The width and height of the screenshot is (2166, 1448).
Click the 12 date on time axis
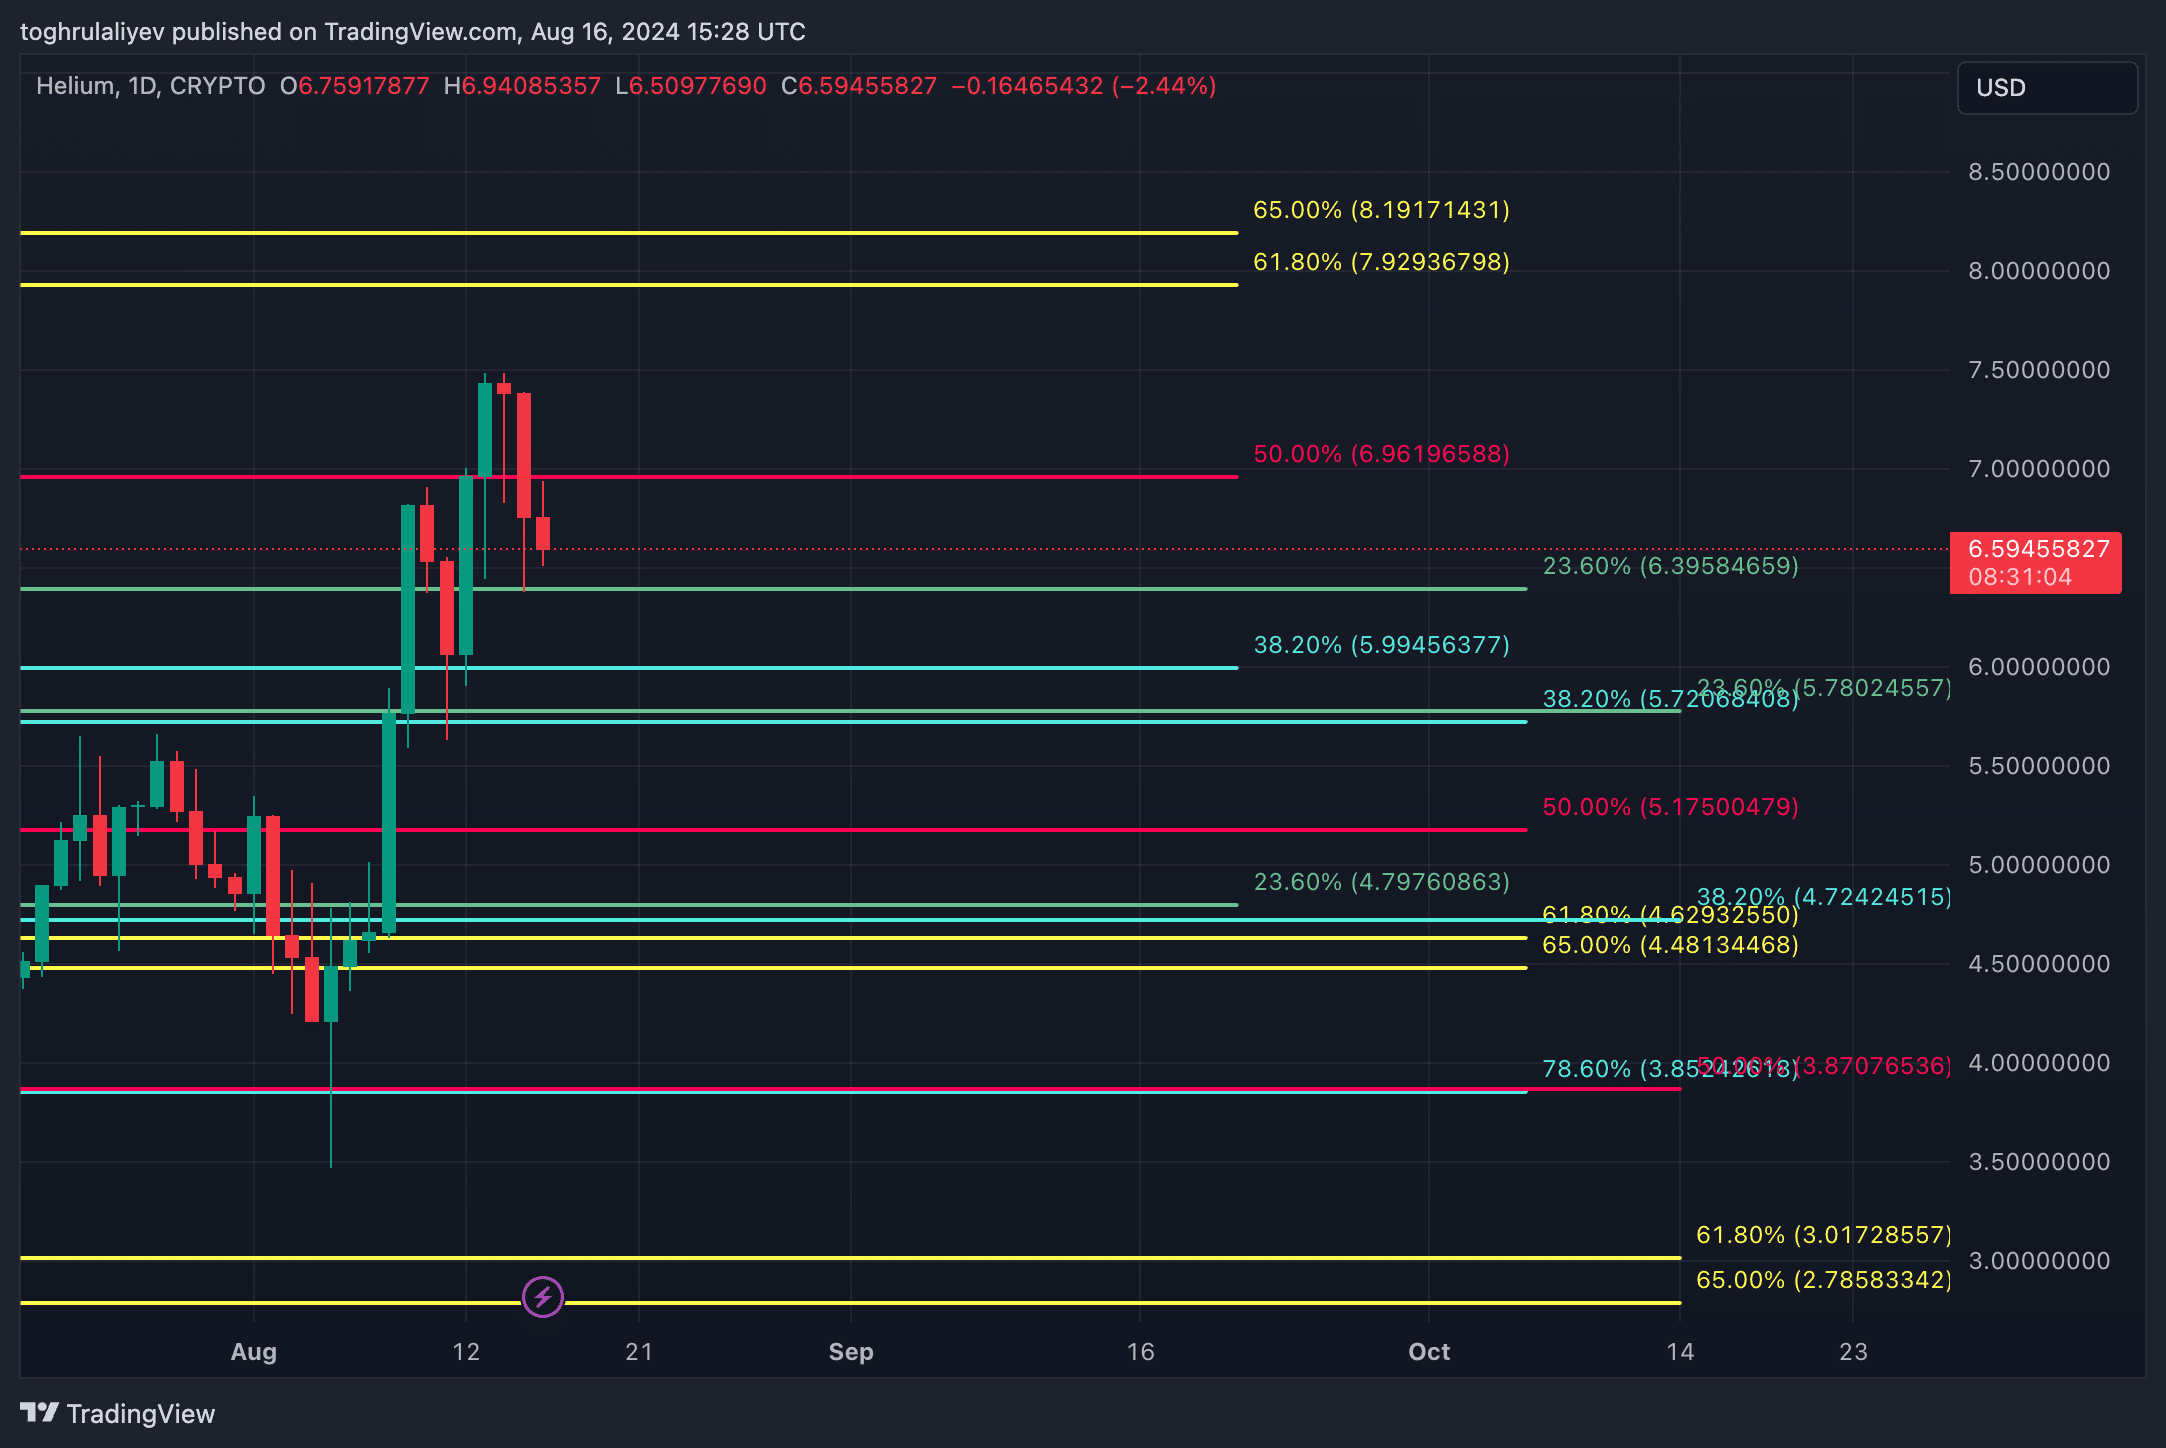tap(466, 1352)
